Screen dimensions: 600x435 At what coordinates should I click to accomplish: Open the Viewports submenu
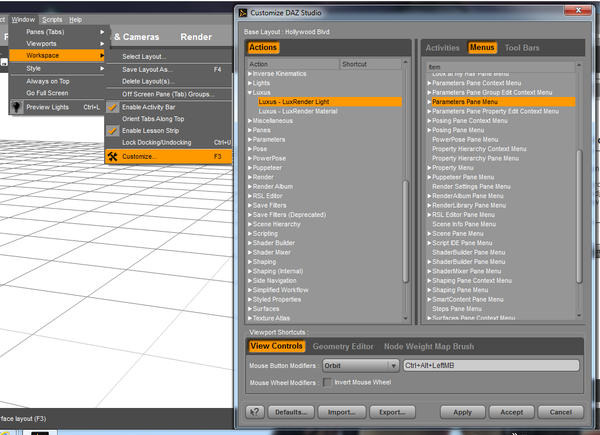(57, 44)
